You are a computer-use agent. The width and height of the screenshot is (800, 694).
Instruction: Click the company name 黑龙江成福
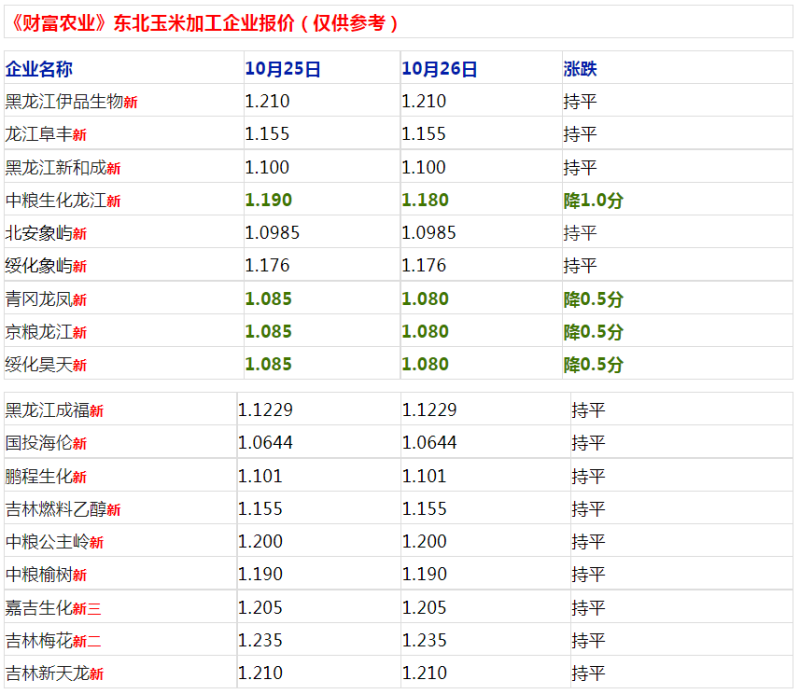pos(47,410)
